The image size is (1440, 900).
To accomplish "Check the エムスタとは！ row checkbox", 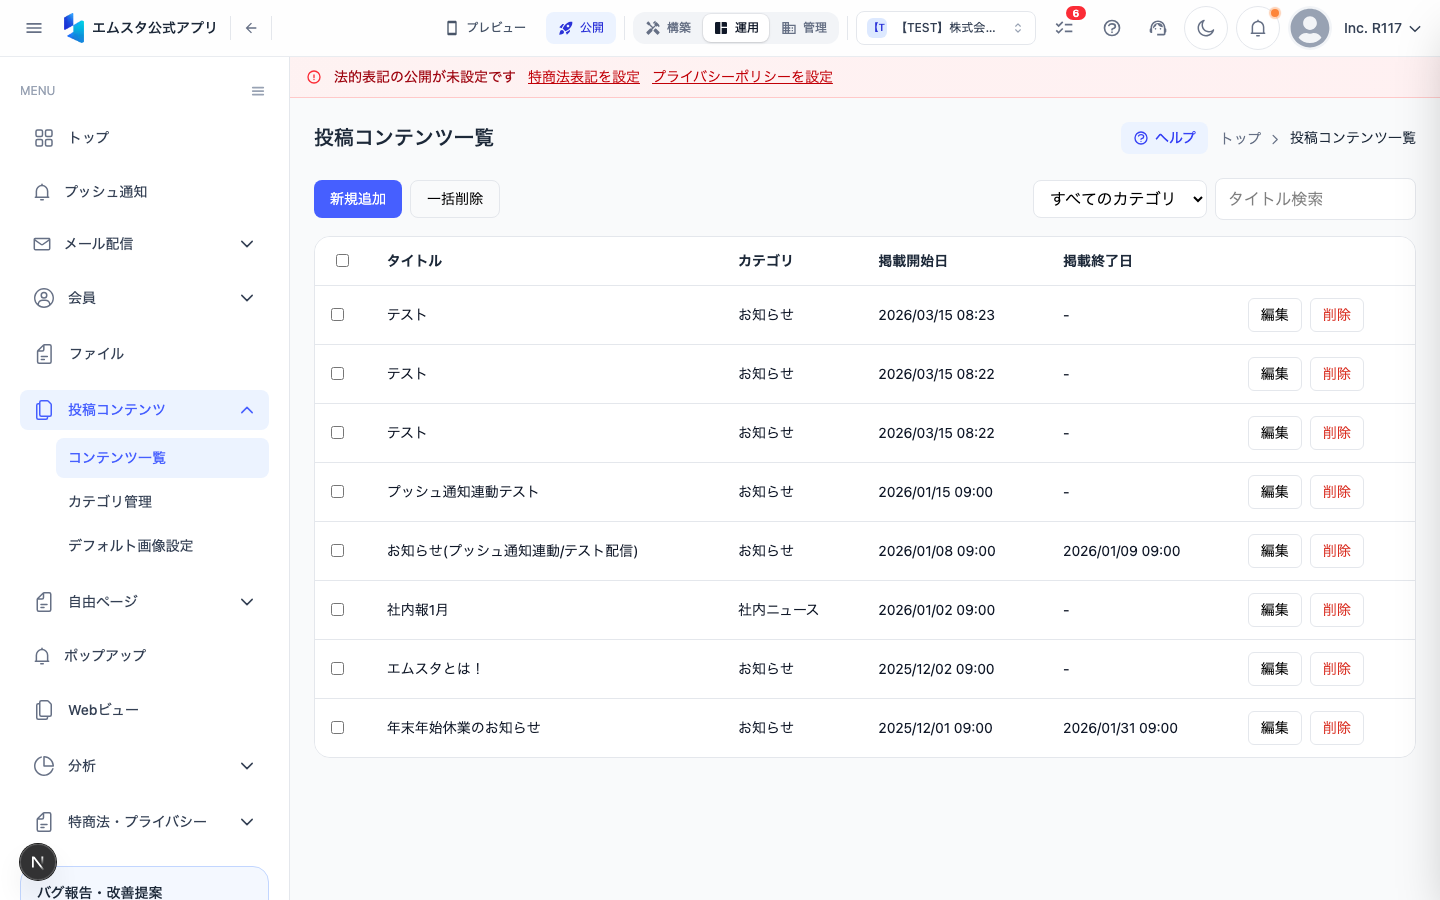I will coord(337,669).
